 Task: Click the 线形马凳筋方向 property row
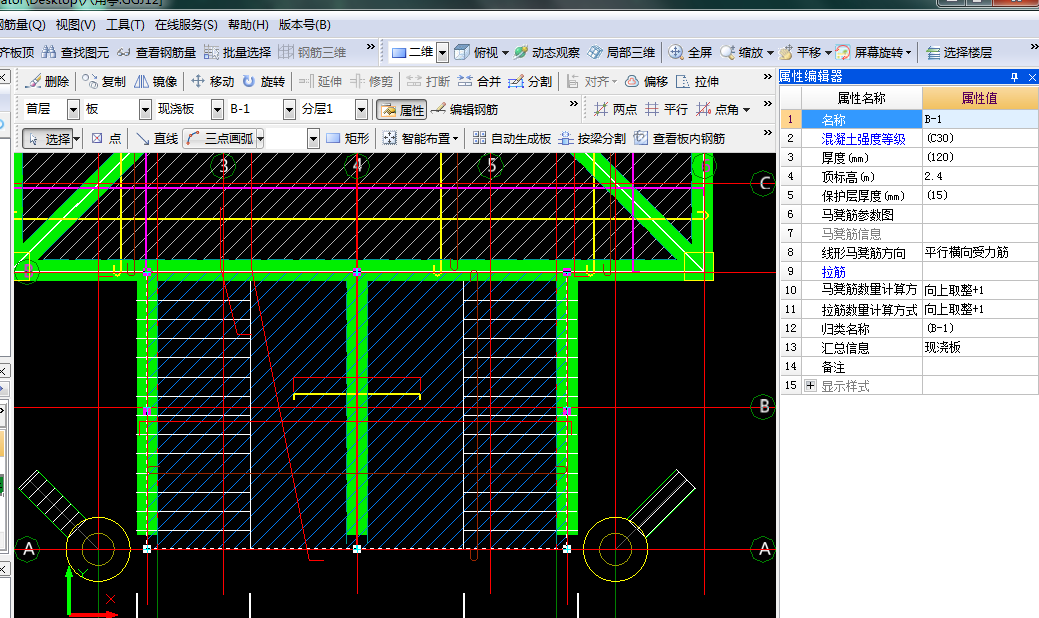click(x=909, y=252)
